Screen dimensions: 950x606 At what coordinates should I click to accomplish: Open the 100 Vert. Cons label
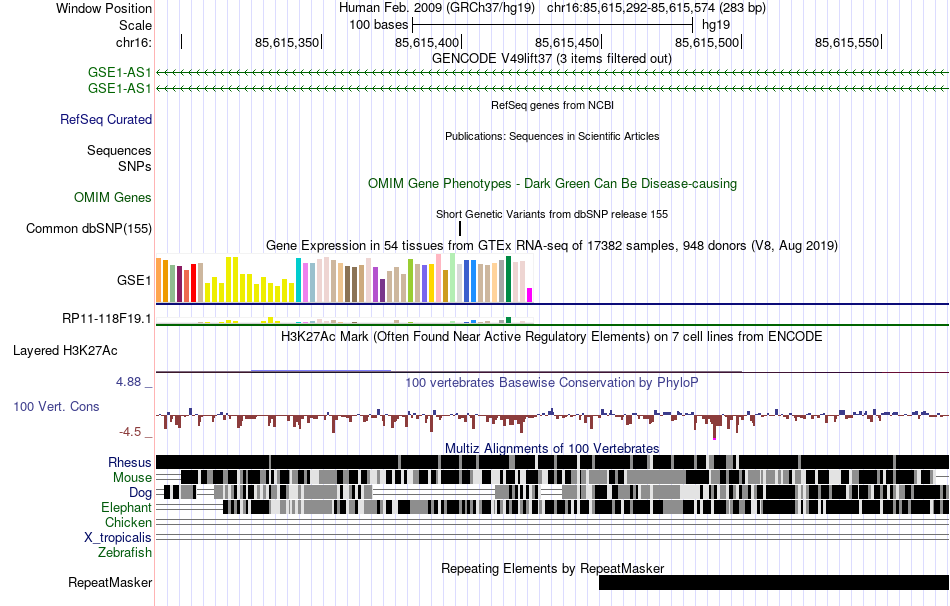point(56,407)
